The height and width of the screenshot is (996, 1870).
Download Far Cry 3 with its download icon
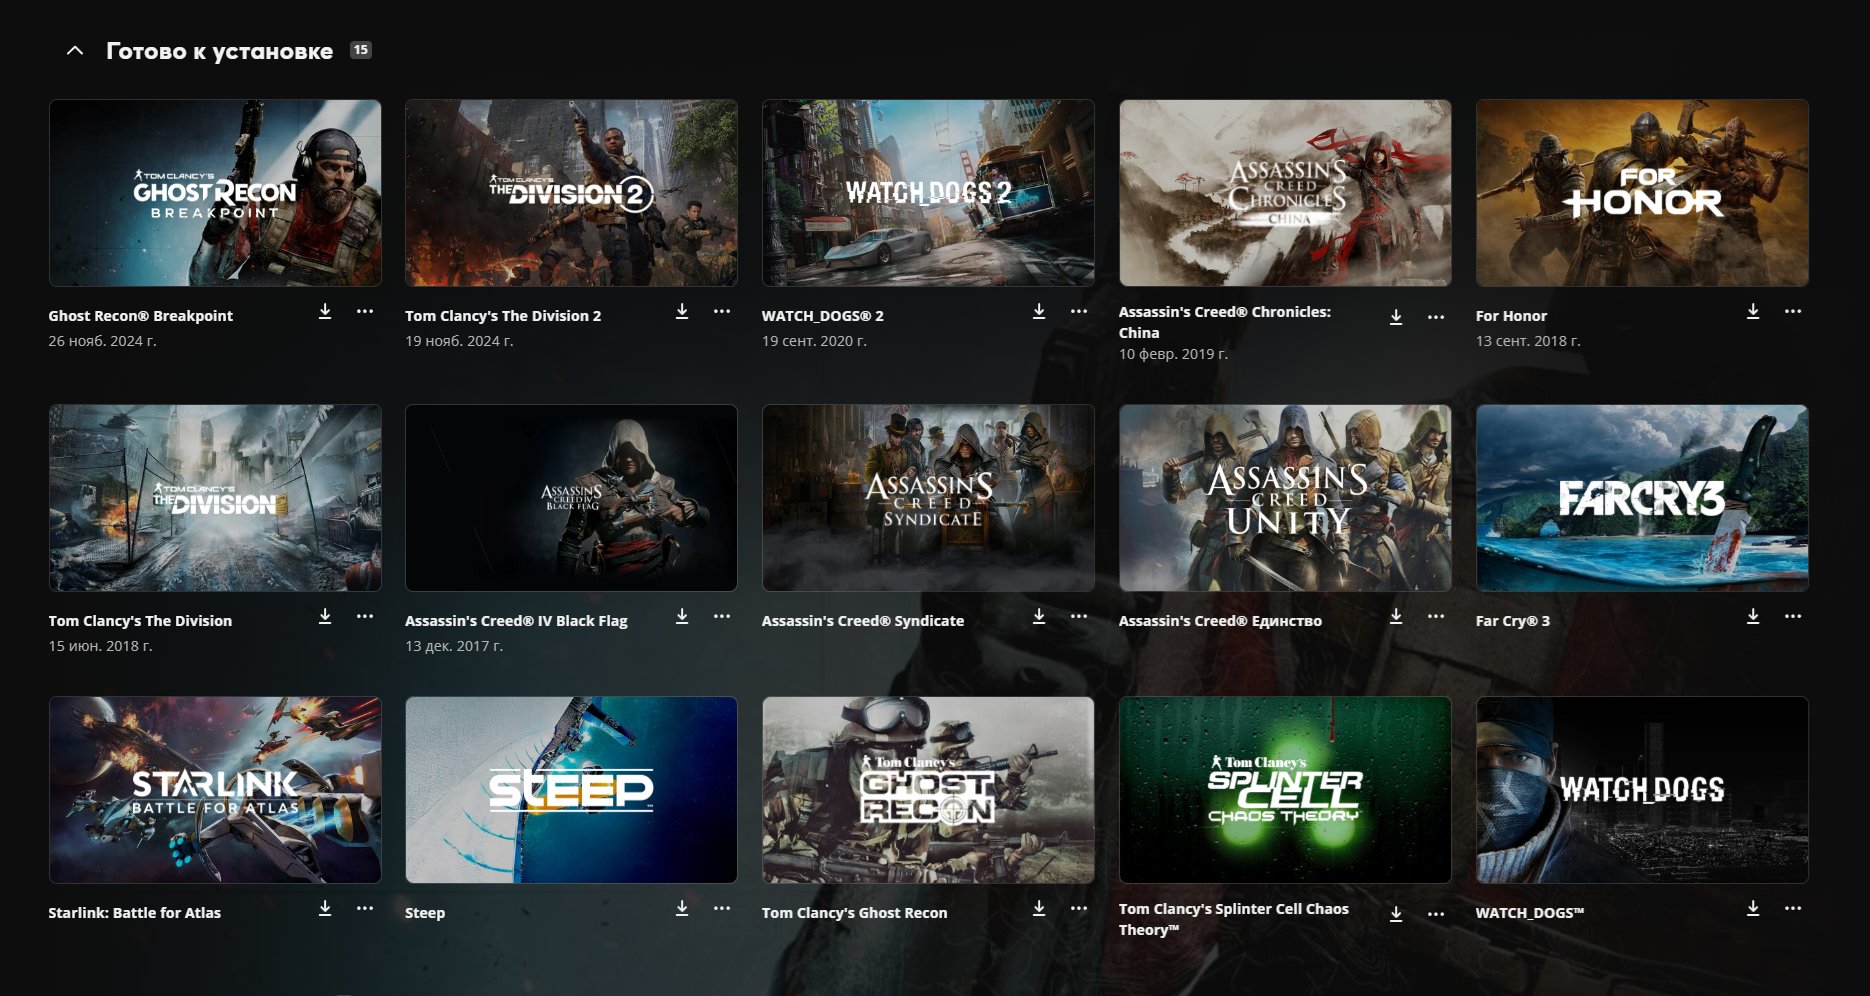(x=1753, y=617)
